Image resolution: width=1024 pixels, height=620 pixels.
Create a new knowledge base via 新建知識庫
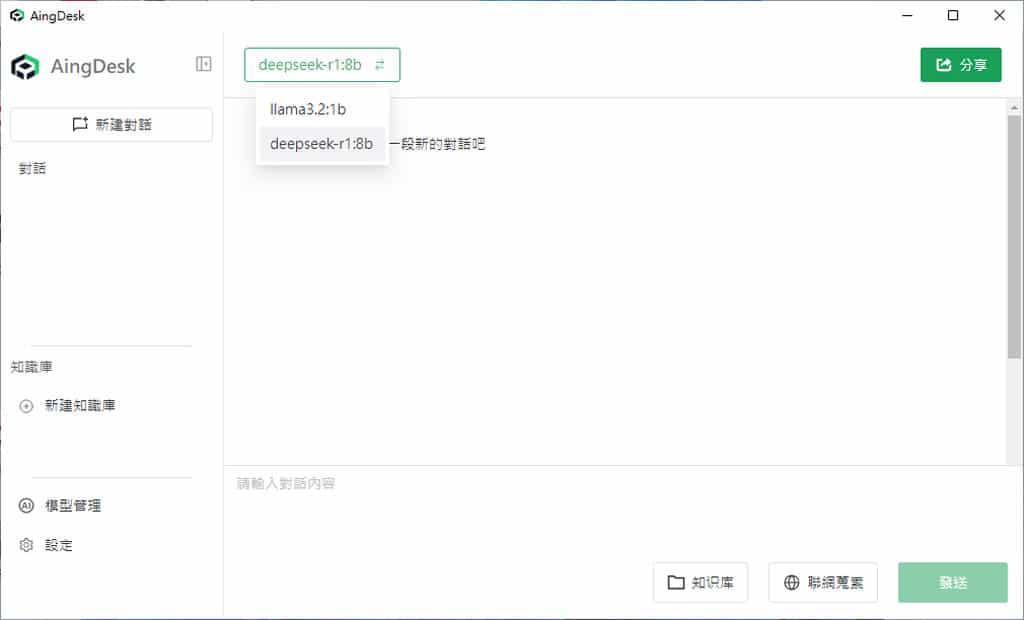(x=68, y=406)
